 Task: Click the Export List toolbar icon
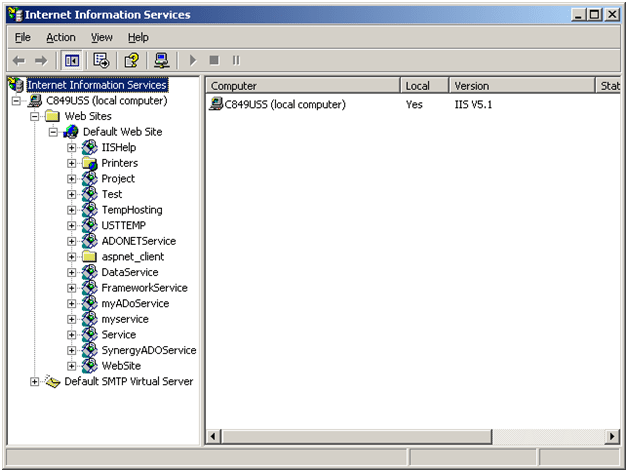[x=101, y=61]
